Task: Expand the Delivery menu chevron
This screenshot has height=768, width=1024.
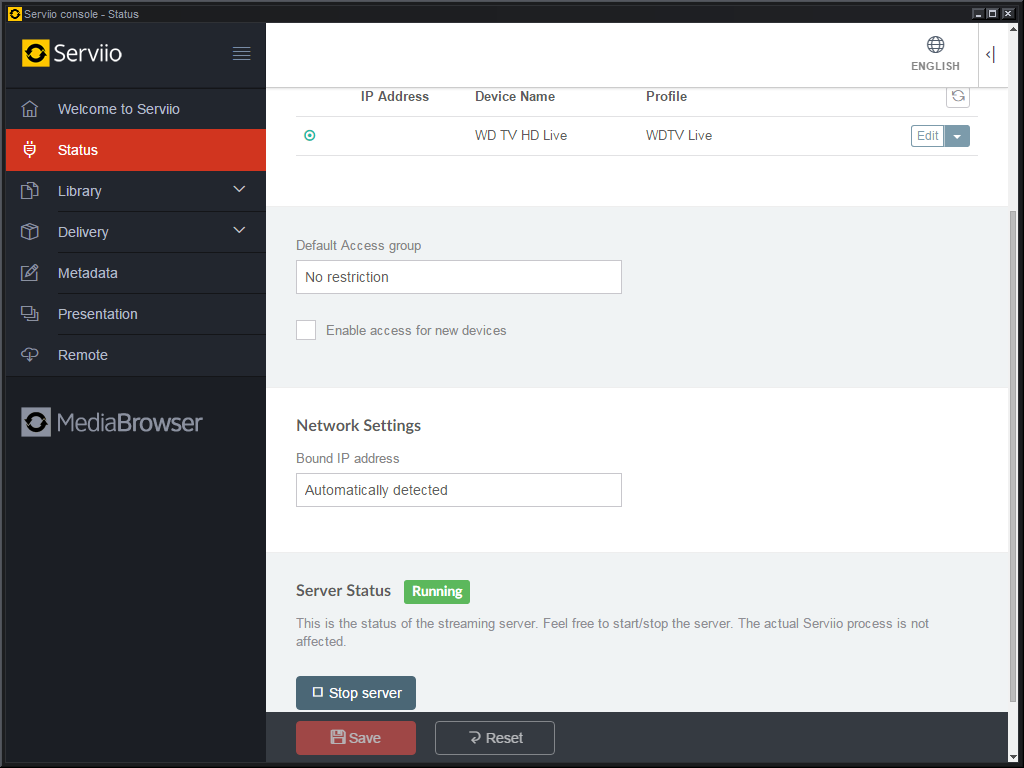Action: coord(239,231)
